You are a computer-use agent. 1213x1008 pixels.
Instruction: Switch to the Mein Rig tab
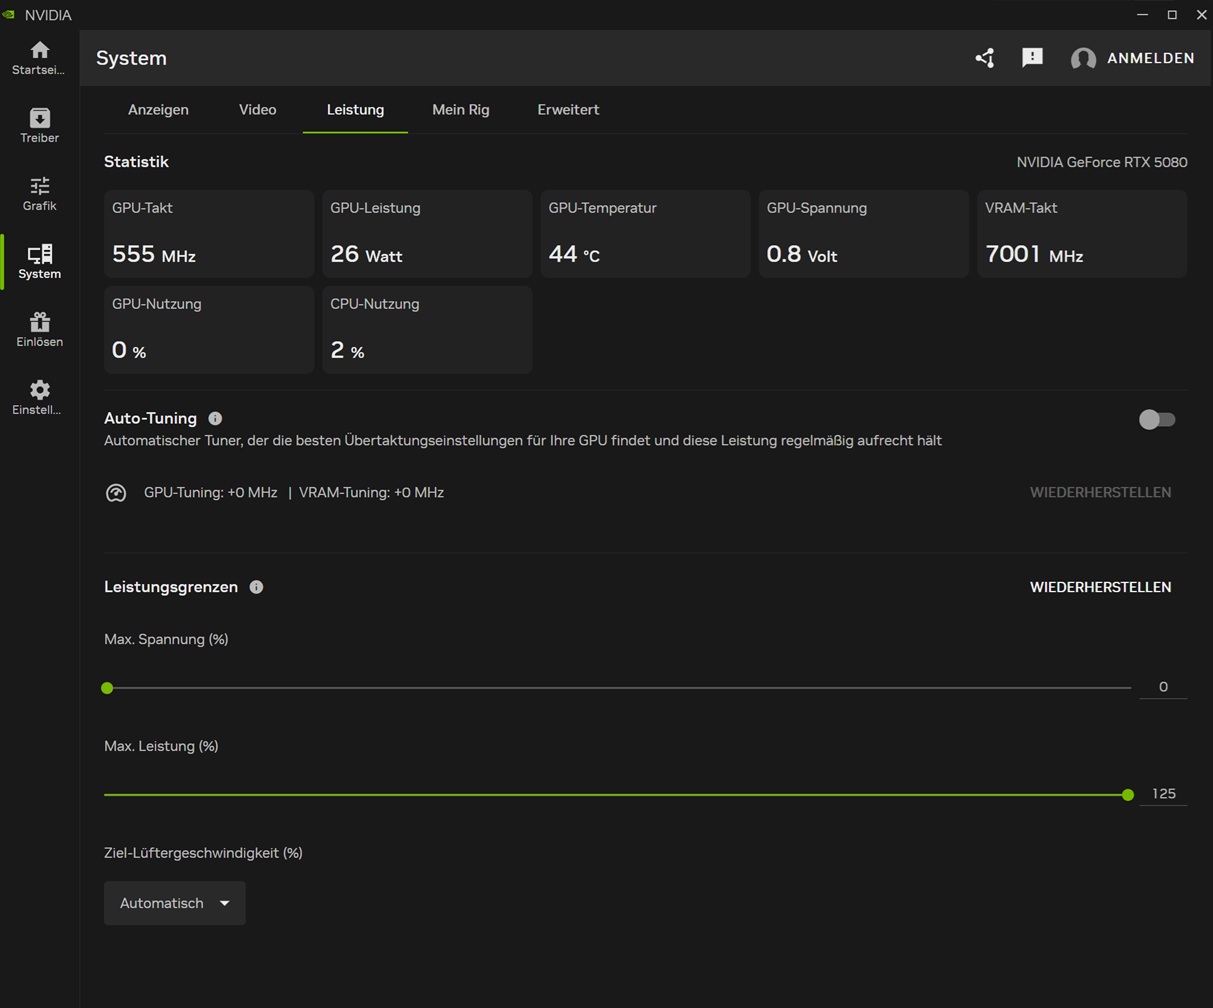click(461, 110)
